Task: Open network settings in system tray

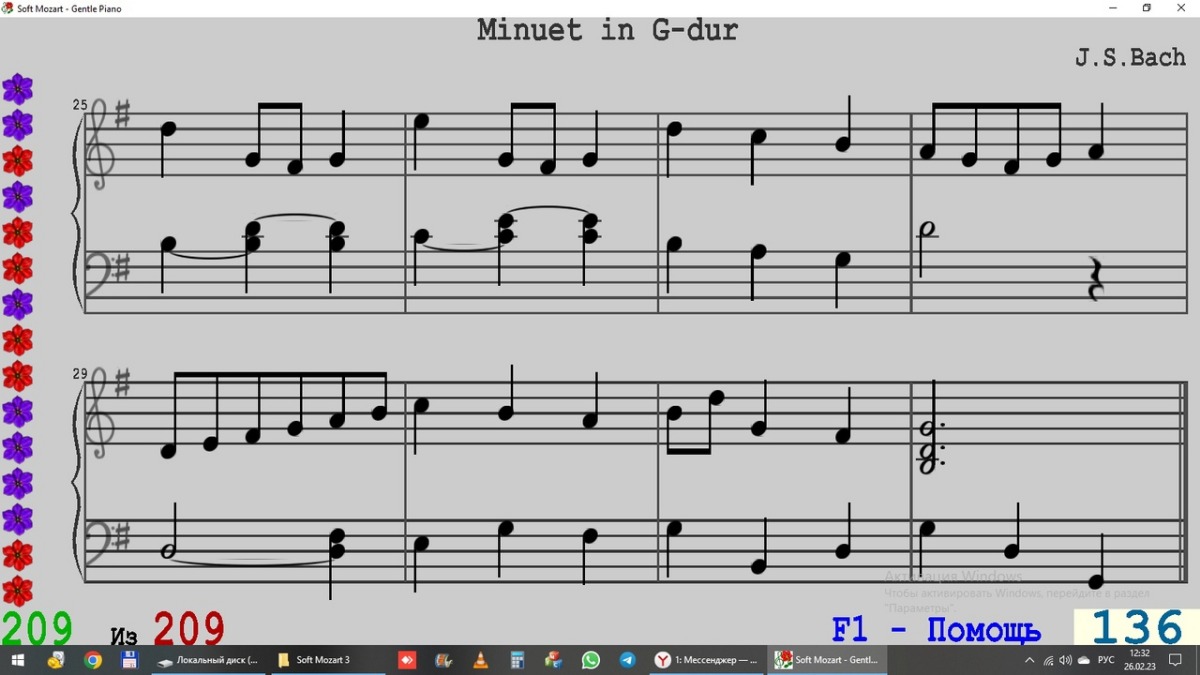Action: pos(1048,660)
